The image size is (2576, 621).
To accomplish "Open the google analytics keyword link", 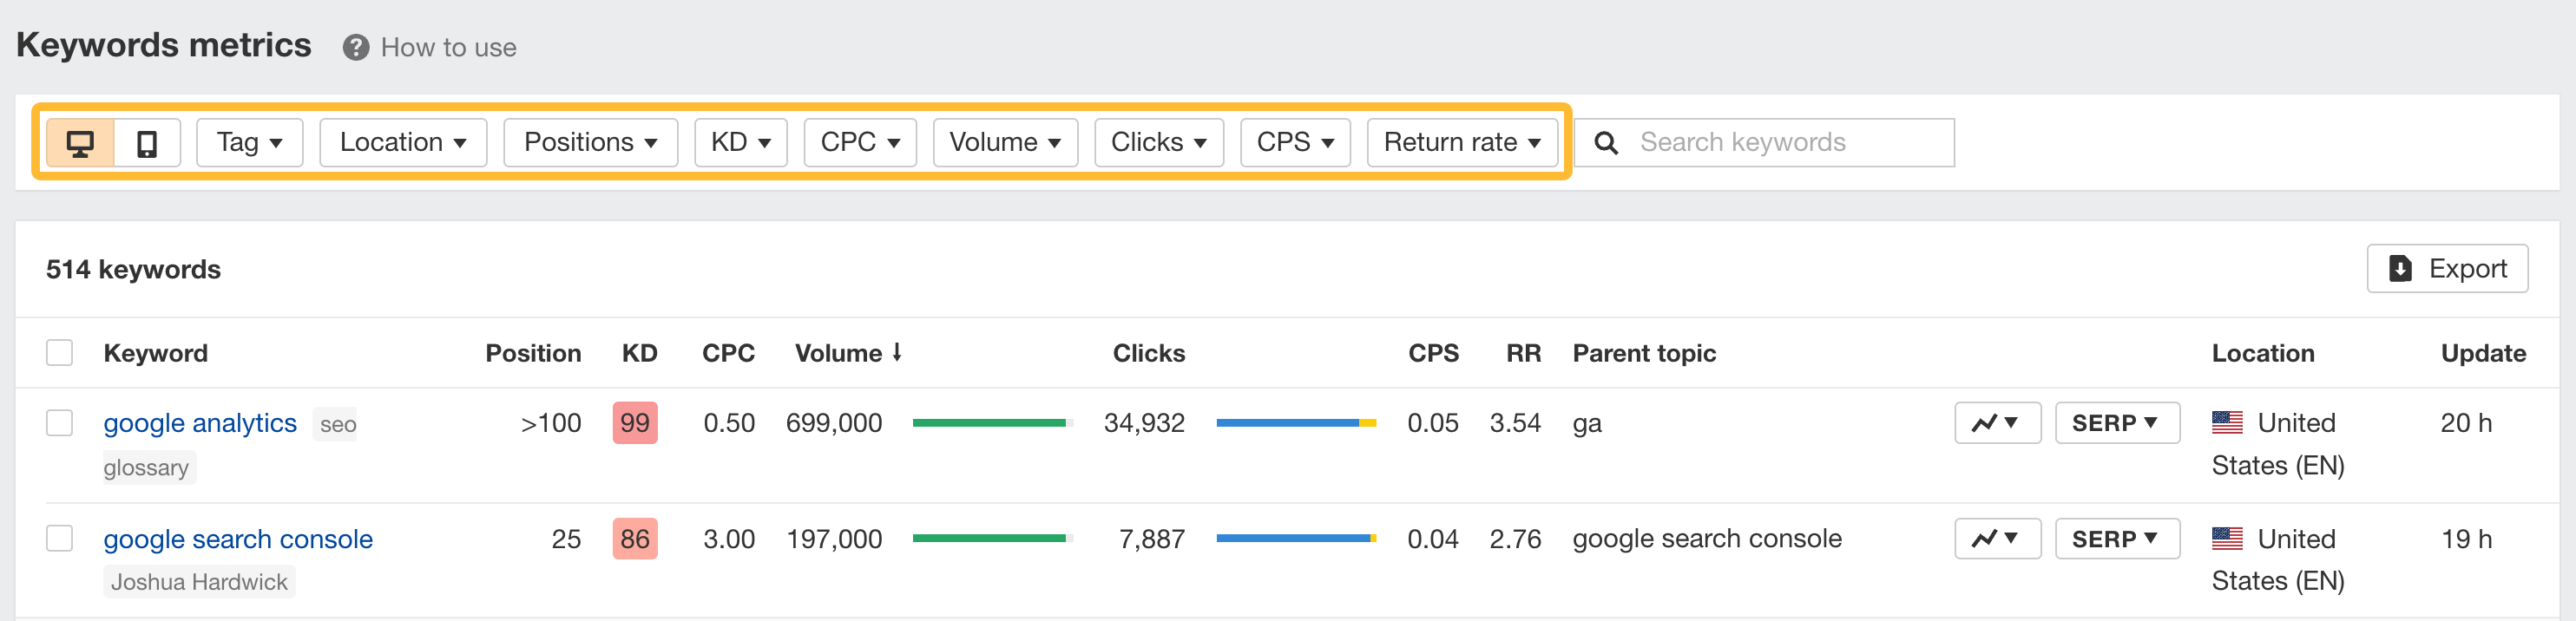I will point(200,423).
